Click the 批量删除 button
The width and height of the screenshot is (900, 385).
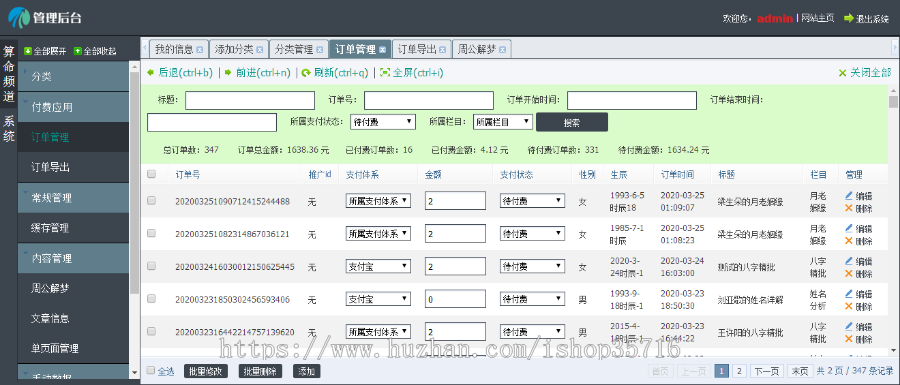(x=261, y=371)
